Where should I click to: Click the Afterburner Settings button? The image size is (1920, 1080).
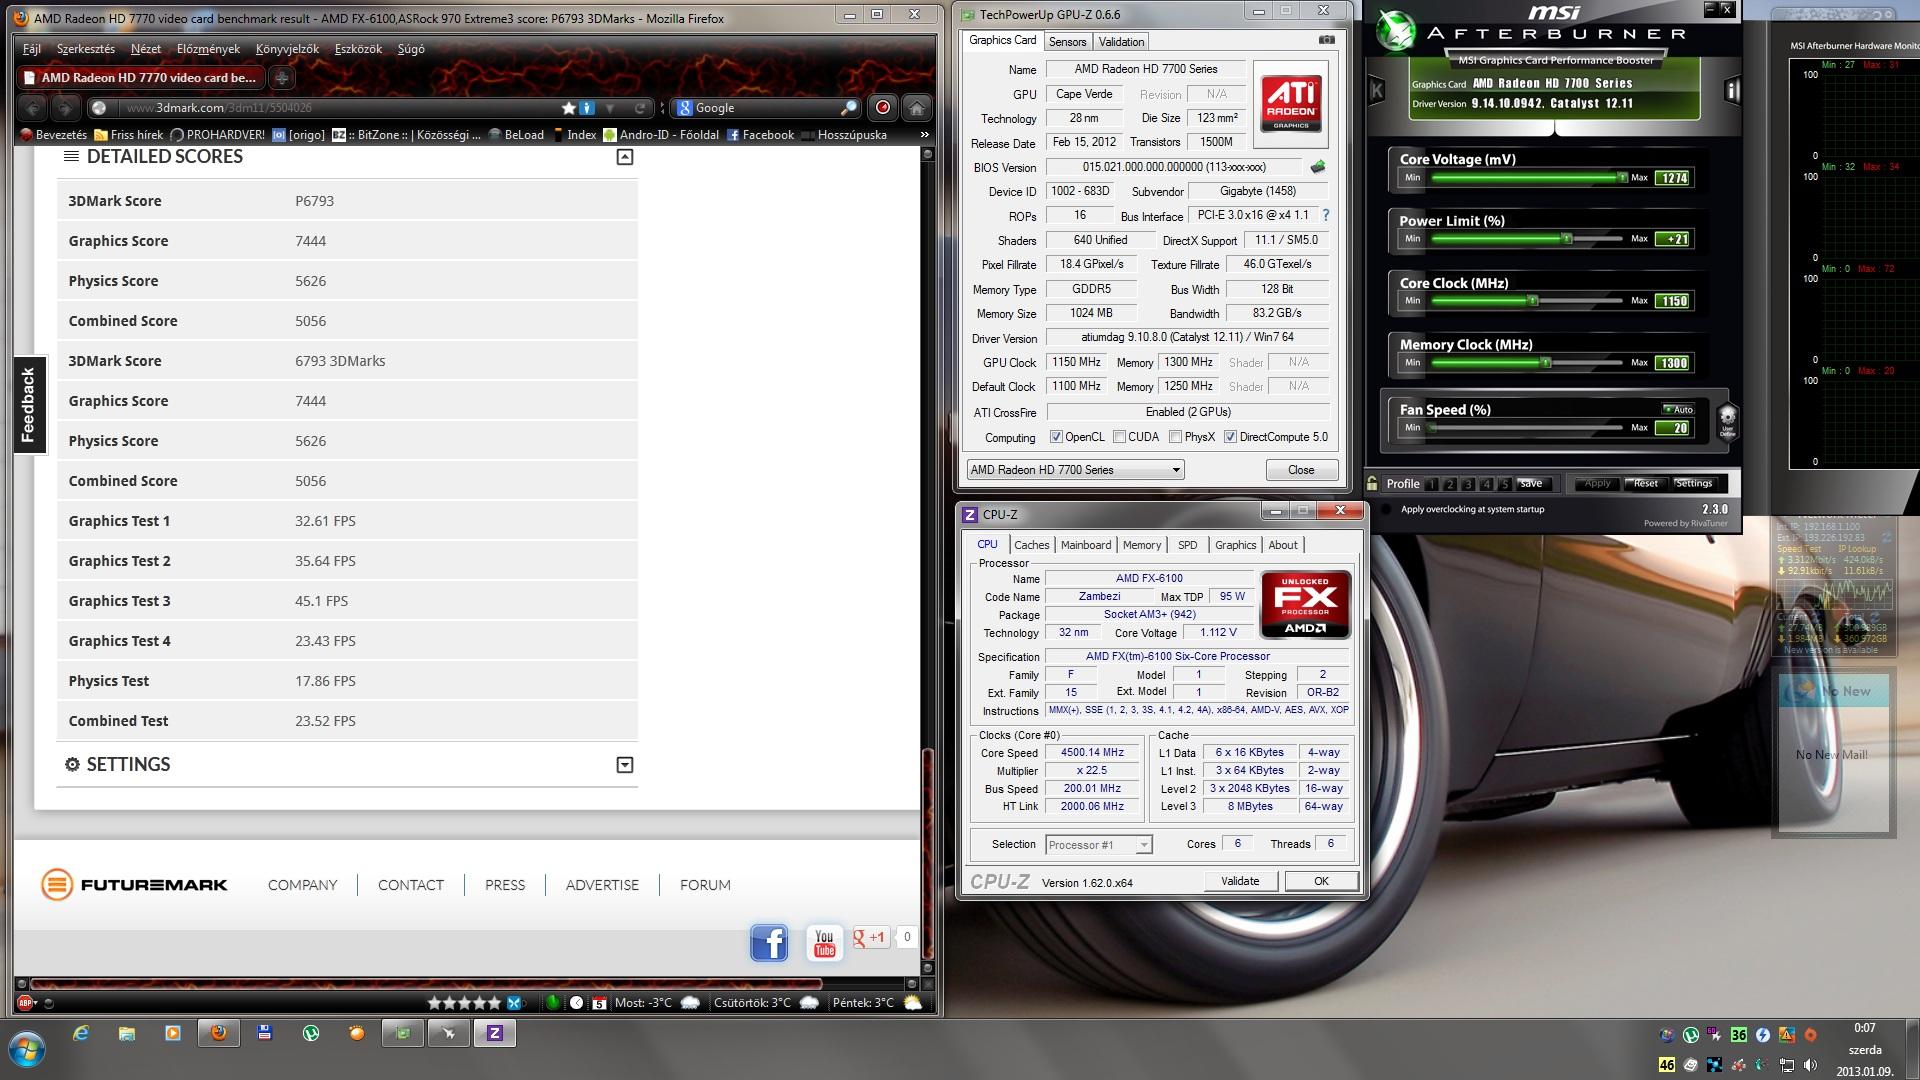point(1693,483)
